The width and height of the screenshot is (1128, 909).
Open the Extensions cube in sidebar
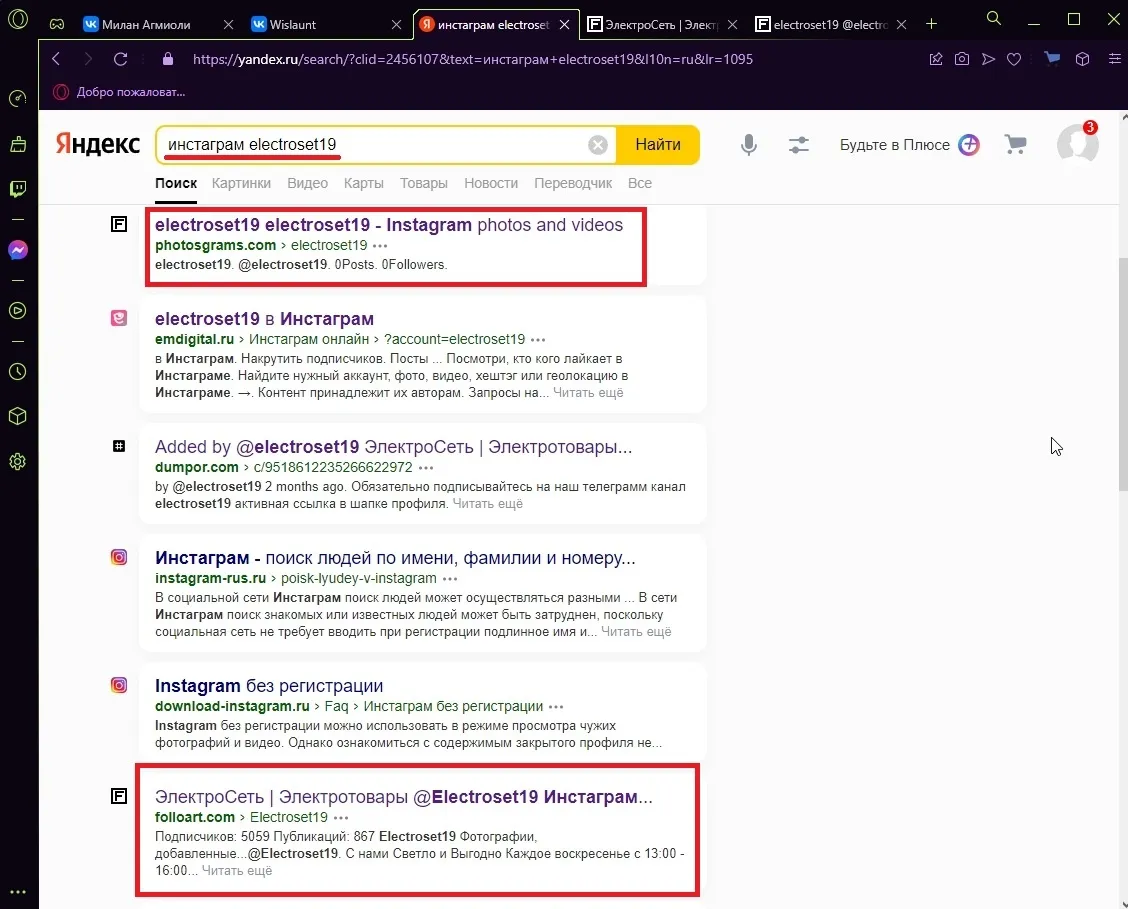click(x=18, y=416)
